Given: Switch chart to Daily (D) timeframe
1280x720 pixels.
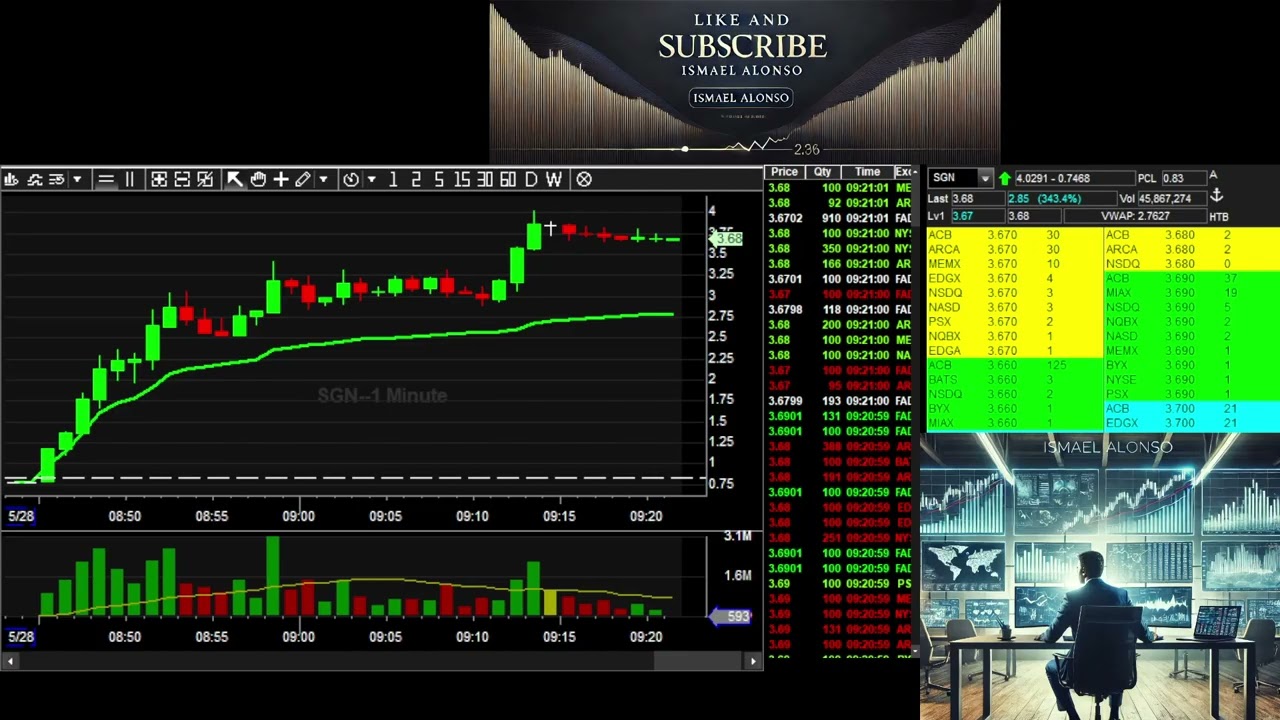Looking at the screenshot, I should 531,179.
